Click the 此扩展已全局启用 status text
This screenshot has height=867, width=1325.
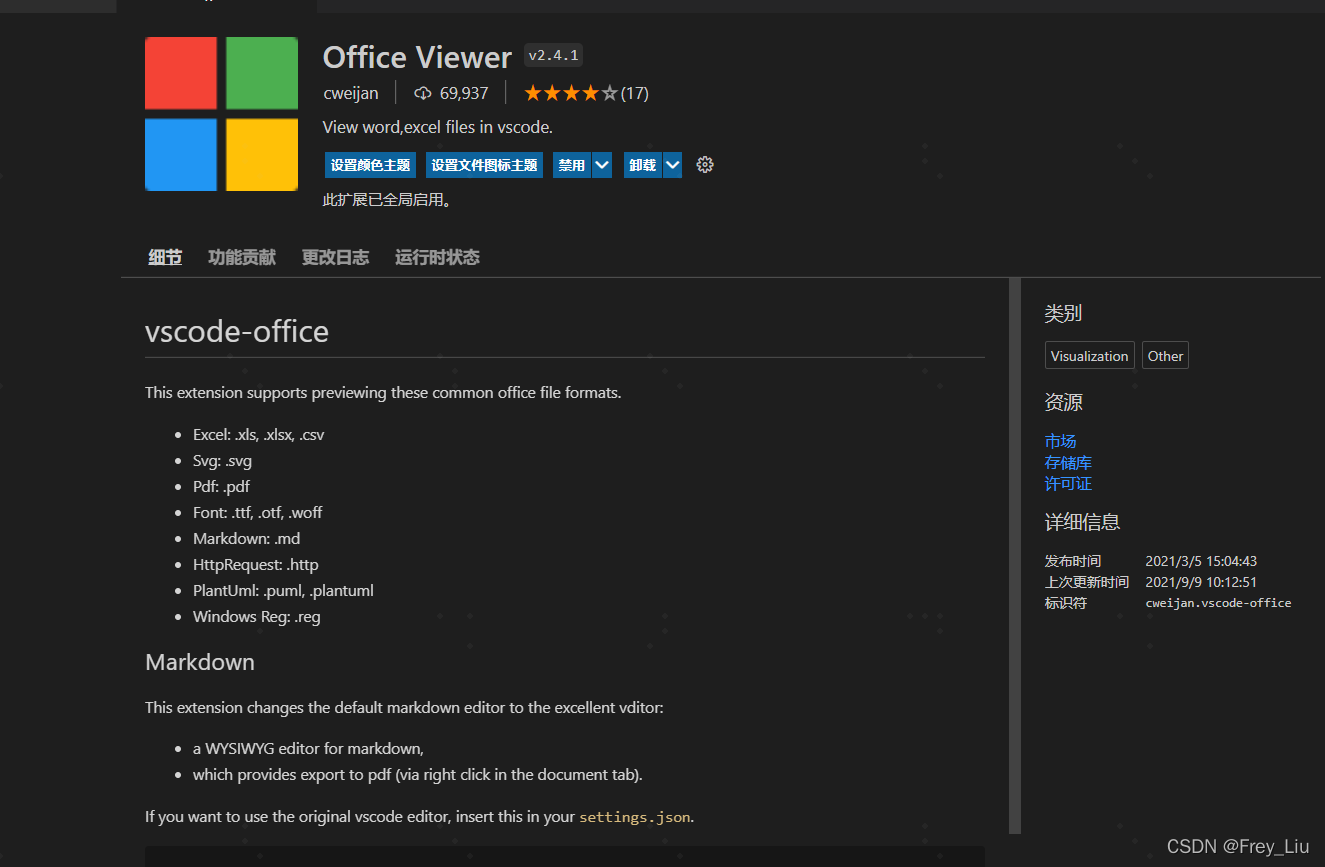388,200
